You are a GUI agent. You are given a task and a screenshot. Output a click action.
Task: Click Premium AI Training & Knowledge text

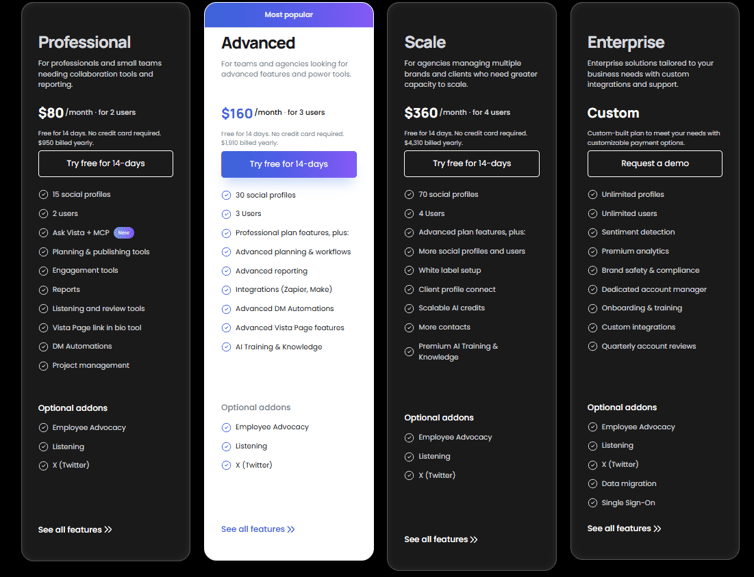[458, 351]
